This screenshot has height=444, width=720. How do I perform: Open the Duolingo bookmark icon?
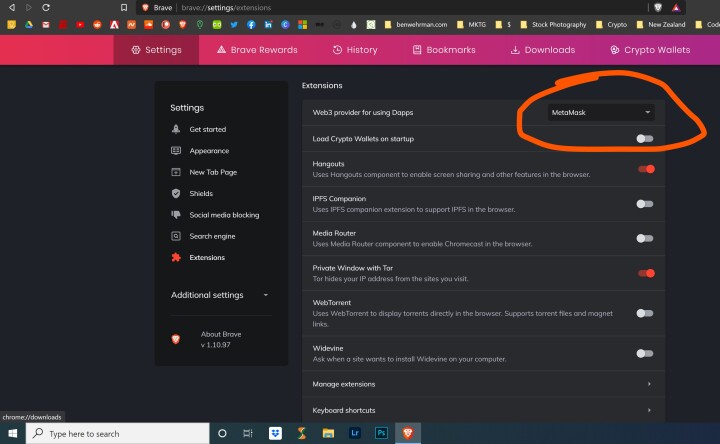click(217, 24)
